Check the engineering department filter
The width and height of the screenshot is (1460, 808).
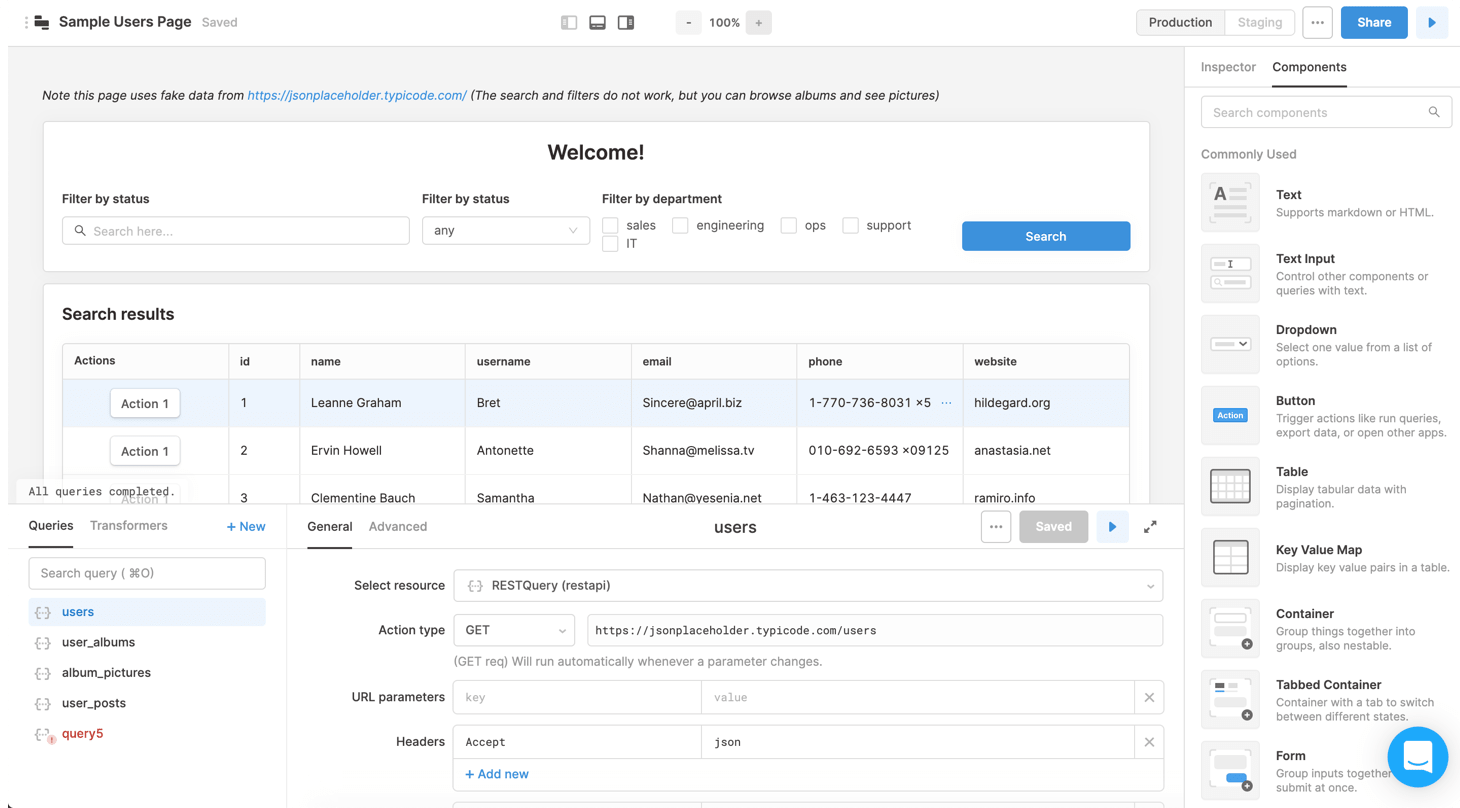point(680,225)
